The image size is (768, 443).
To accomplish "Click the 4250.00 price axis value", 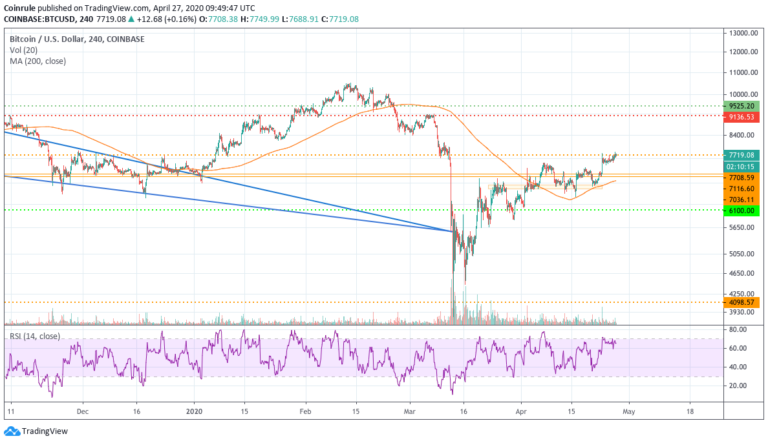I will click(x=742, y=294).
